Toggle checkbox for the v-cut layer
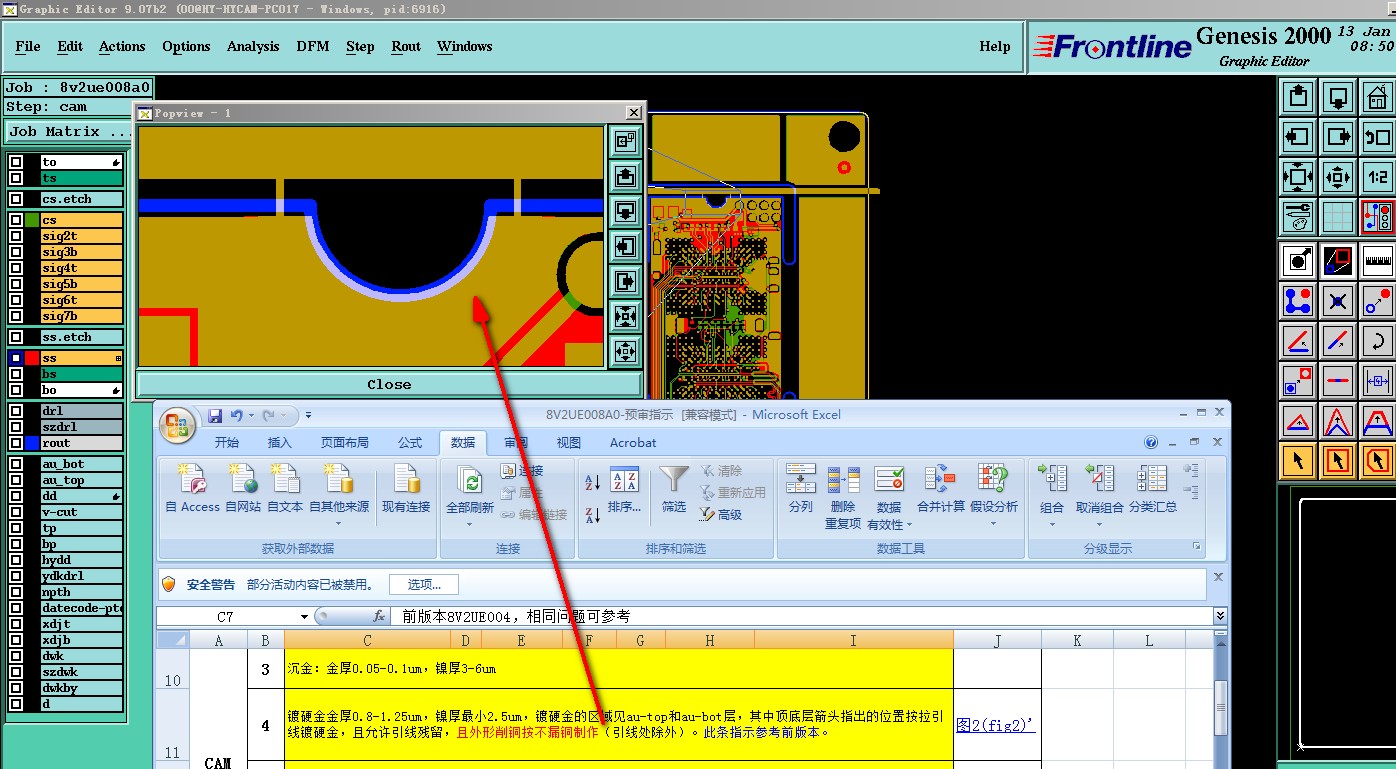 pos(16,512)
